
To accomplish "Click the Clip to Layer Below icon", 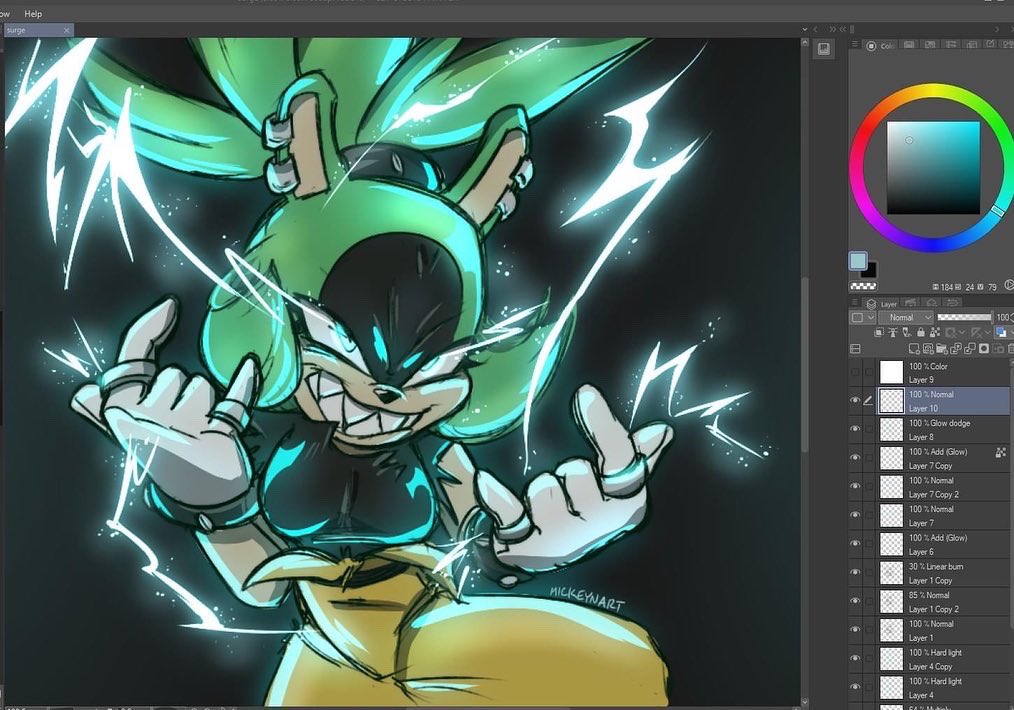I will click(x=879, y=332).
